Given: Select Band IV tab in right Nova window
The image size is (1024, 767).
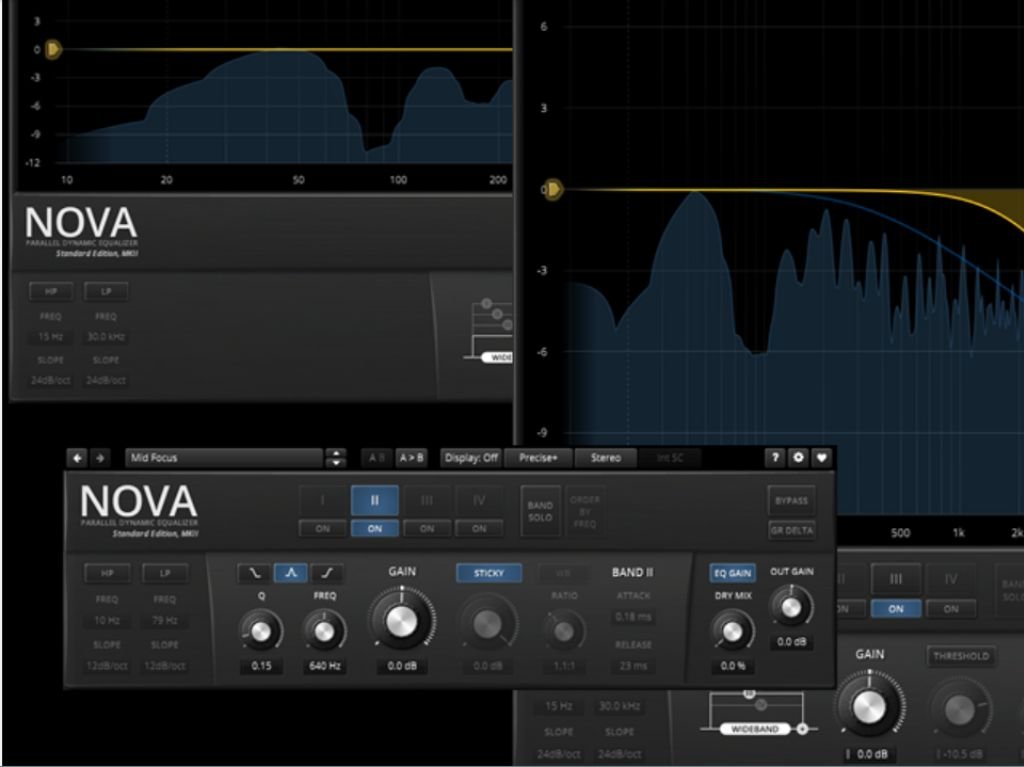Looking at the screenshot, I should click(951, 579).
